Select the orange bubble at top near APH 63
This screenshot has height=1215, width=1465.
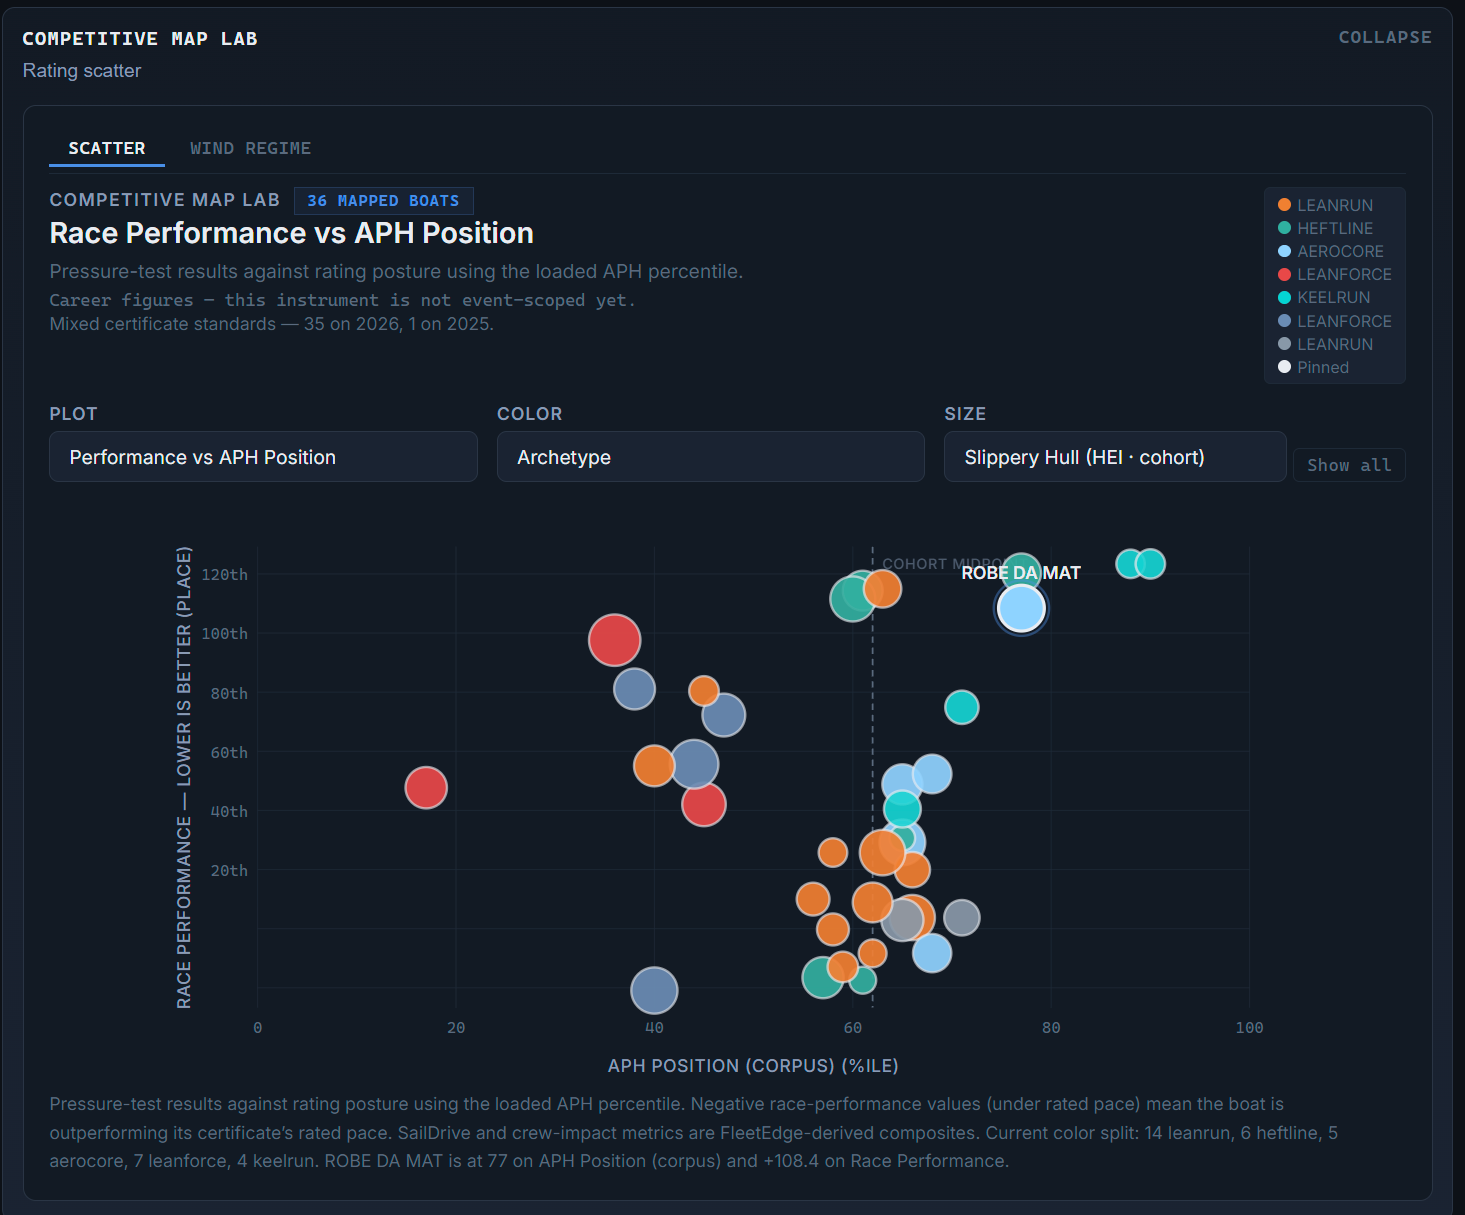(882, 589)
